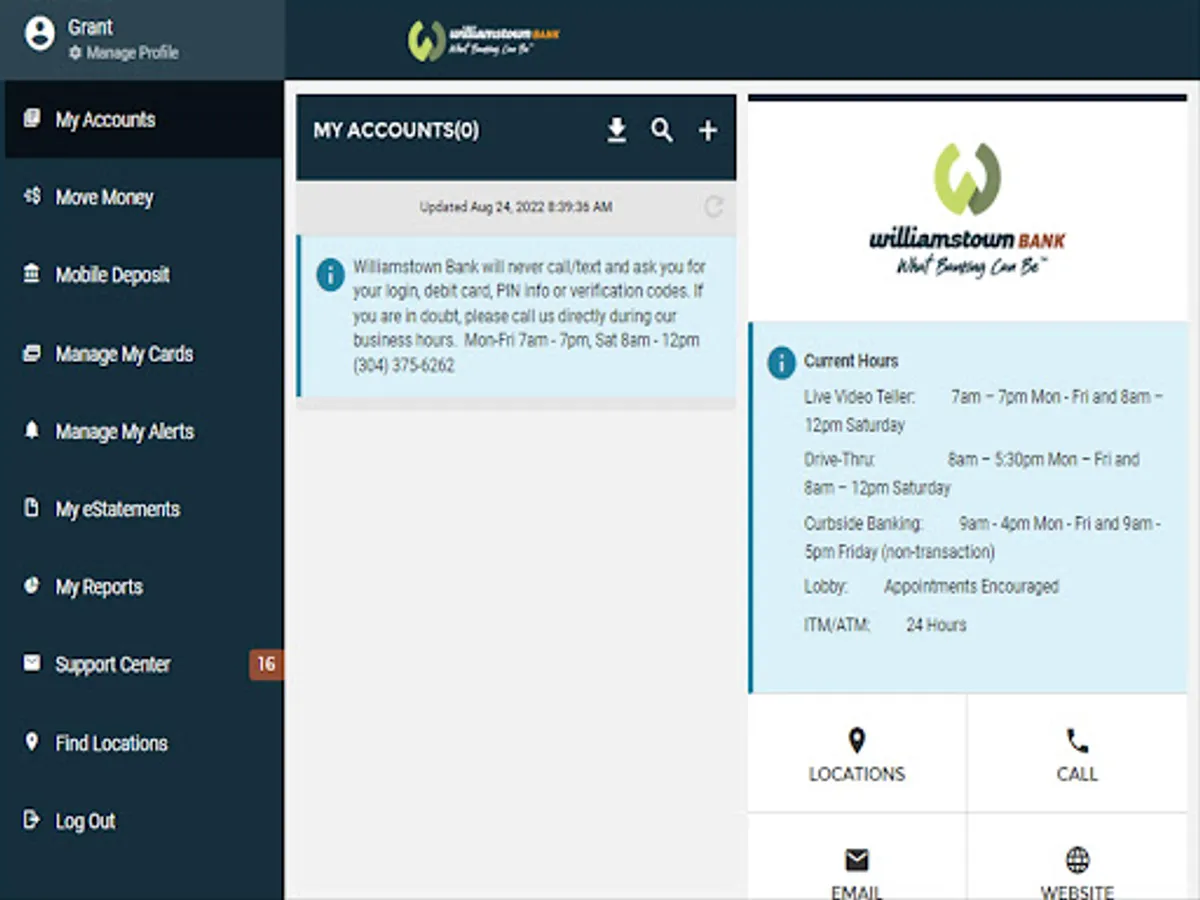Open My eStatements
The height and width of the screenshot is (900, 1200).
pyautogui.click(x=142, y=509)
